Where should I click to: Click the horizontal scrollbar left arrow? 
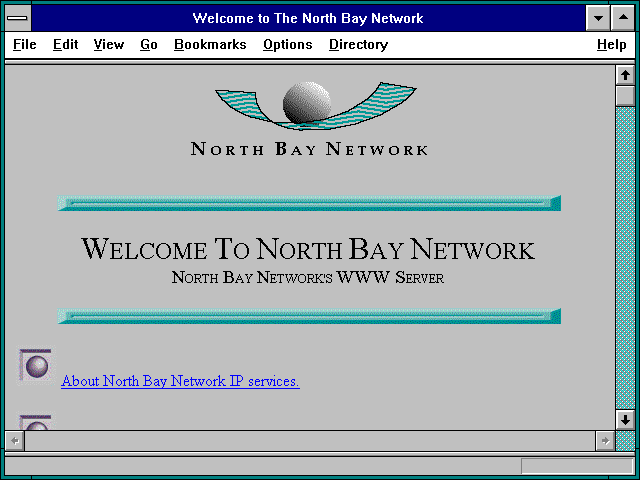coord(15,441)
